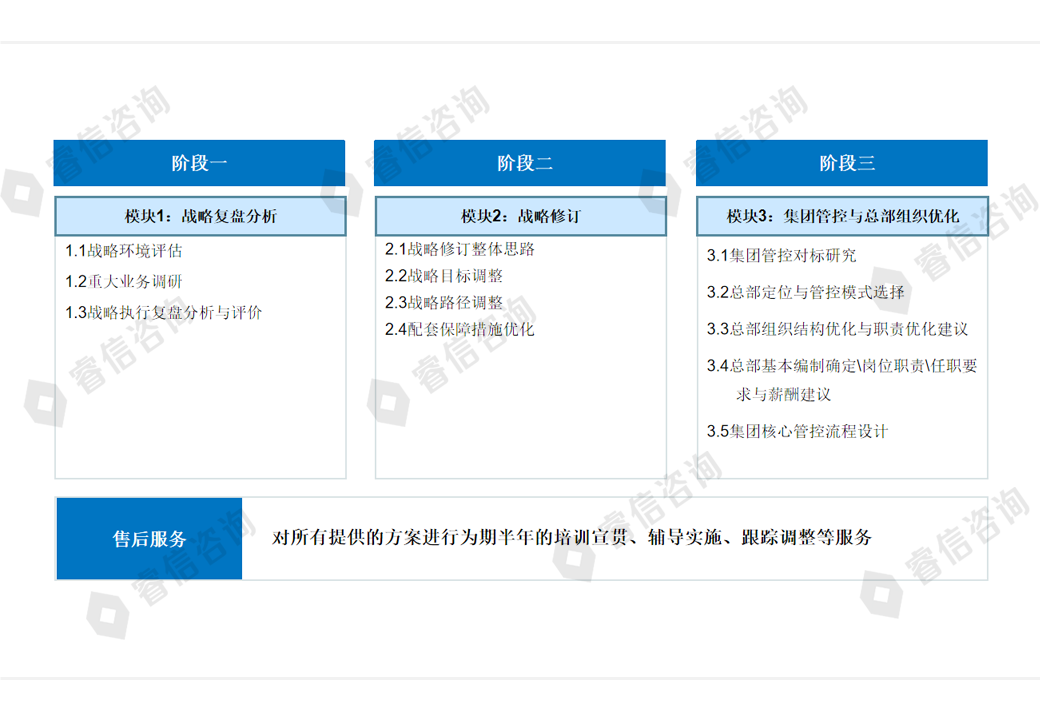Select the 2.3战略路径调整 item
The height and width of the screenshot is (720, 1040).
(x=444, y=303)
